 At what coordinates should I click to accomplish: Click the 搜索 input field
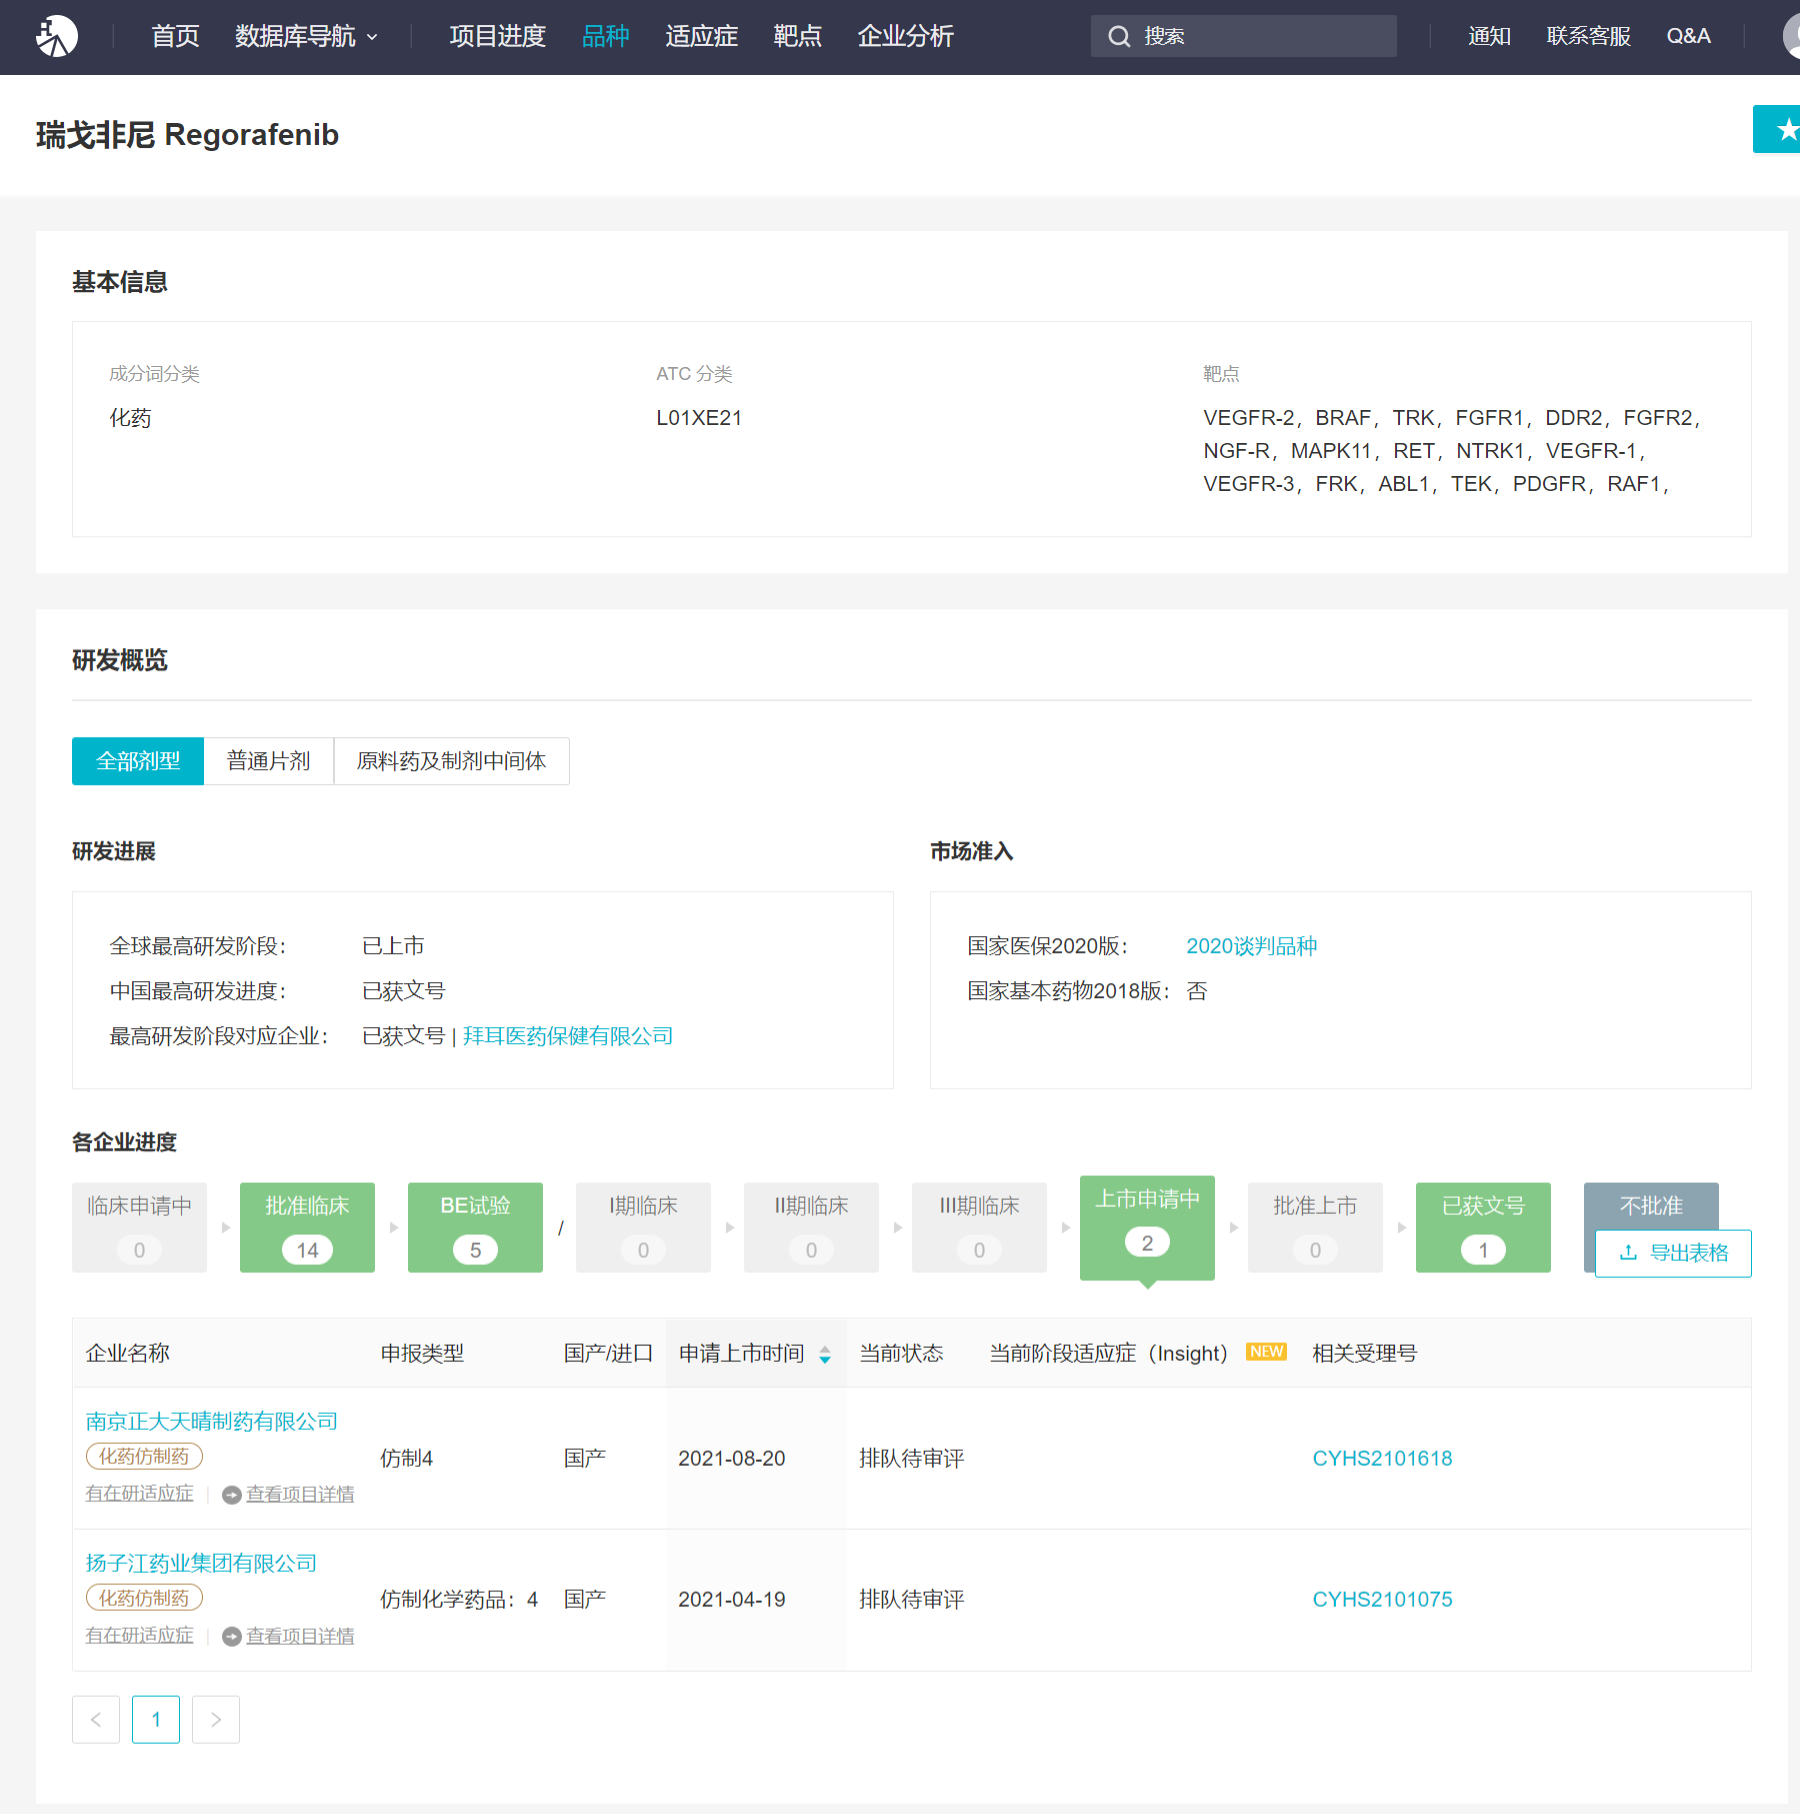pos(1244,36)
